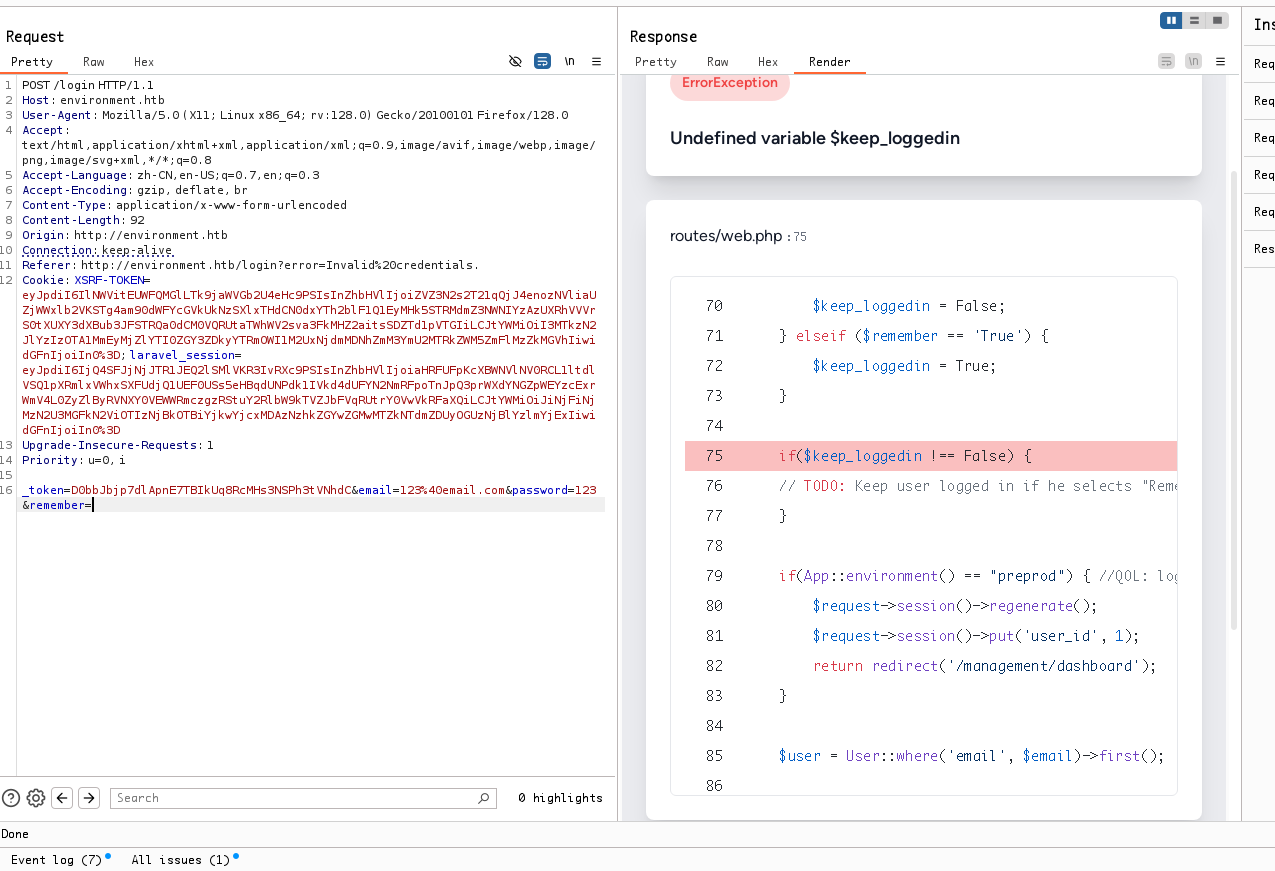Click code line 76 TODO comment
Viewport: 1275px width, 871px height.
tap(977, 486)
